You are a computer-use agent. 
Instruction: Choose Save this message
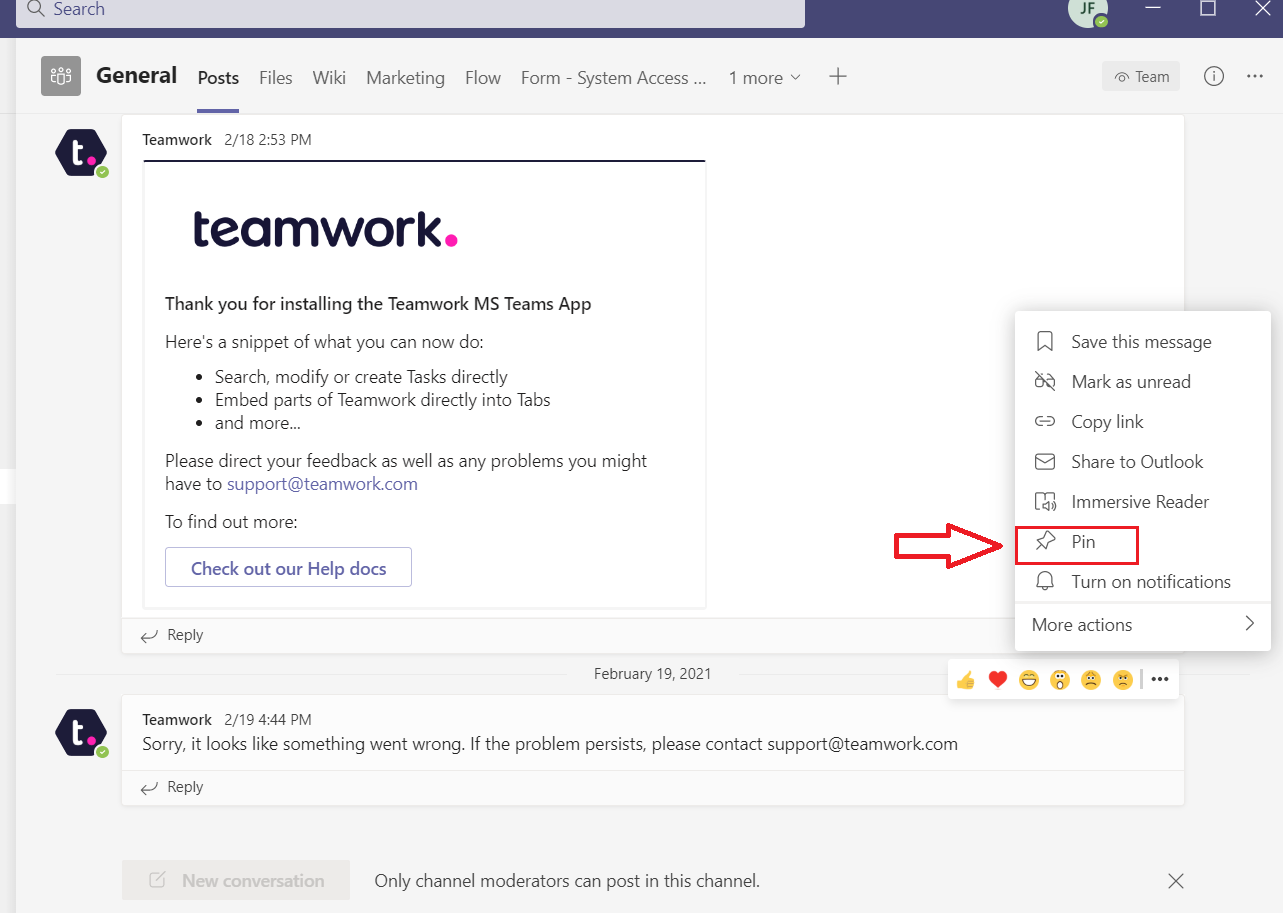(1142, 341)
